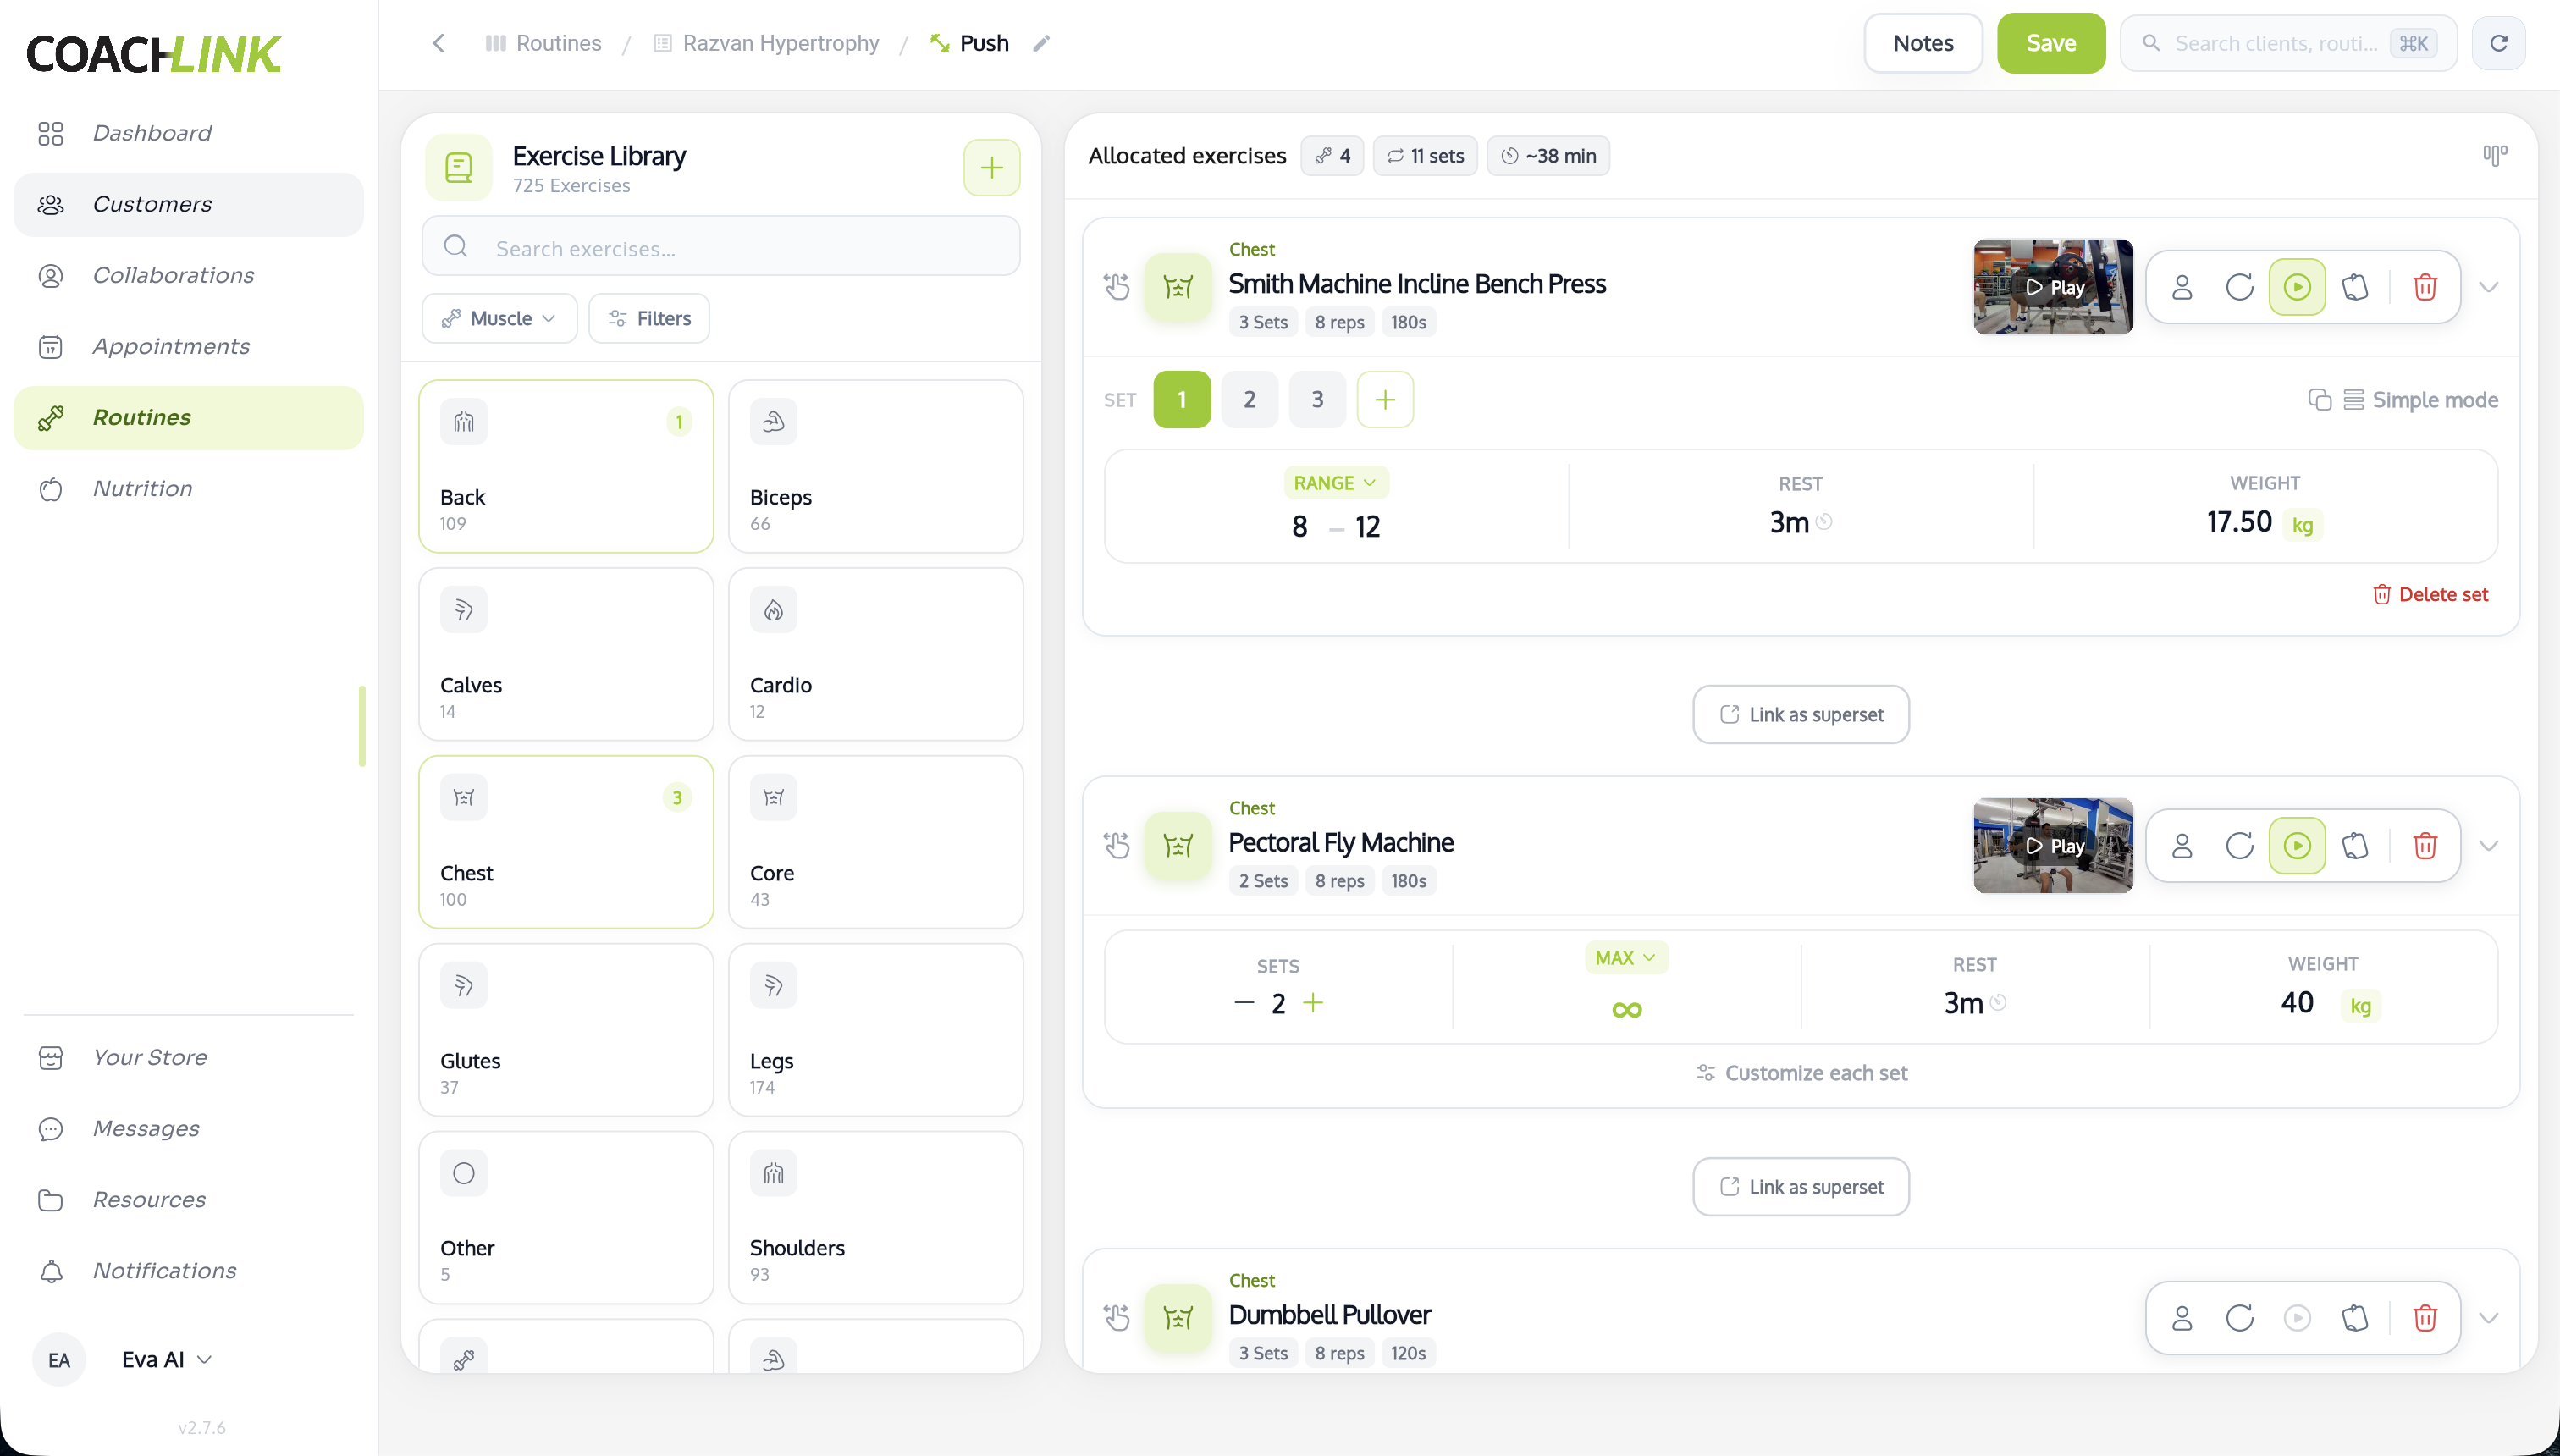Click person icon for Smith Machine Incline Bench Press
The width and height of the screenshot is (2560, 1456).
[2182, 287]
